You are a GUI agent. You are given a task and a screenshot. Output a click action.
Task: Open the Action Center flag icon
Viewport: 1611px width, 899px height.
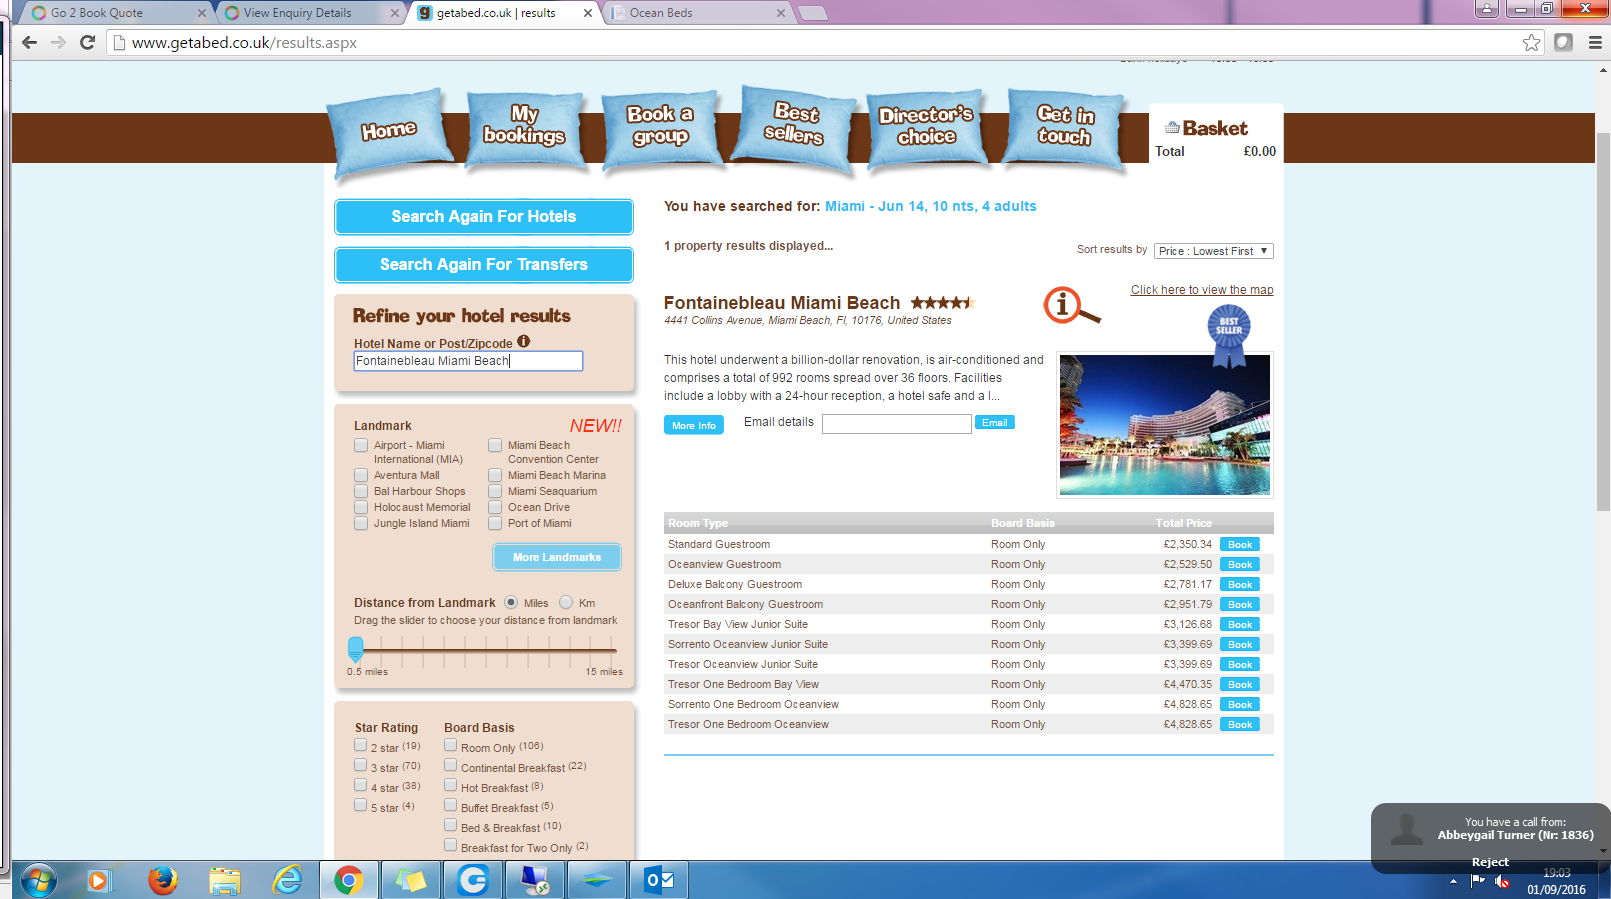1477,881
